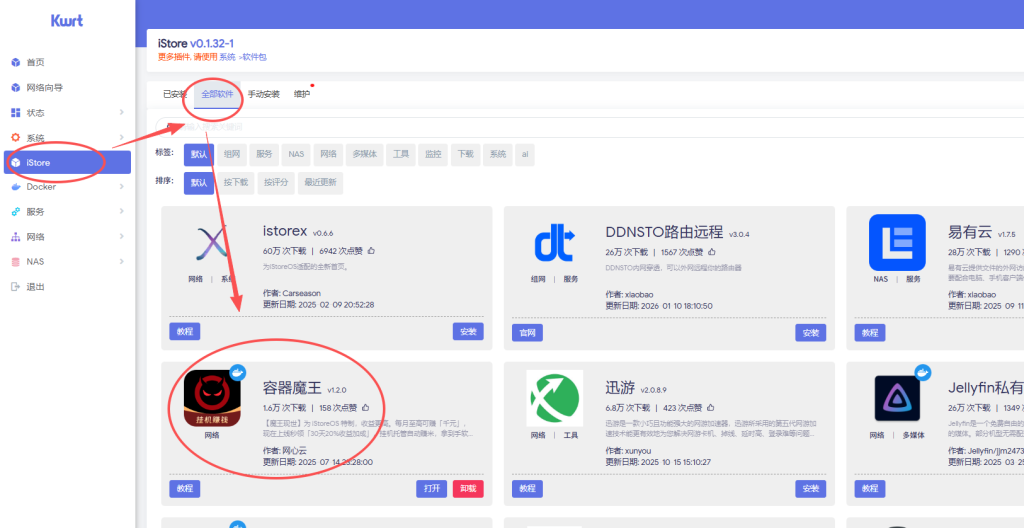Expand the 网络 sidebar menu chevron
The width and height of the screenshot is (1024, 528).
(x=121, y=237)
